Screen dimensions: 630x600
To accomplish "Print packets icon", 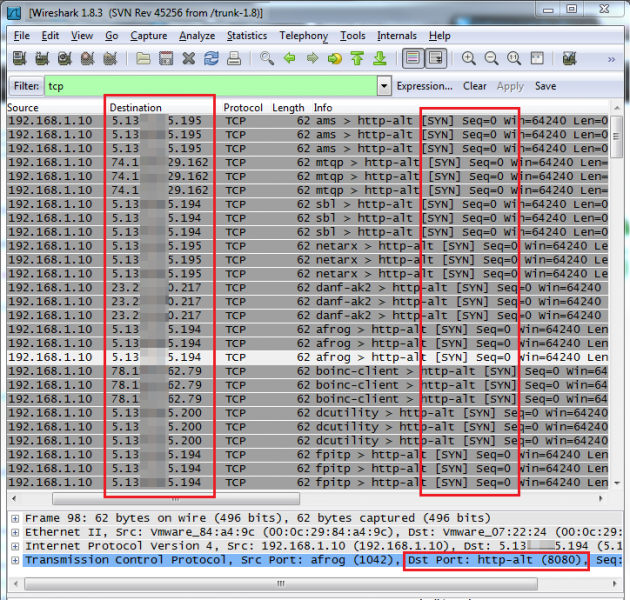I will 234,59.
